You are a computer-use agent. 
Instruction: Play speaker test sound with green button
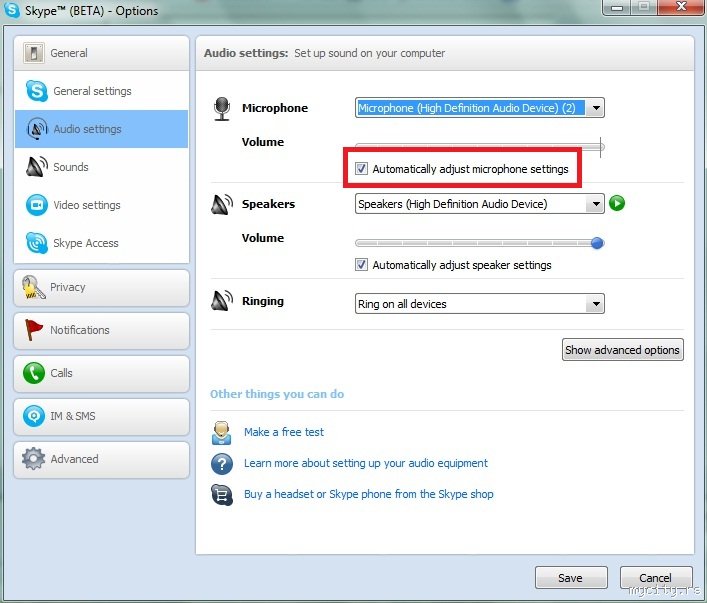(x=617, y=203)
